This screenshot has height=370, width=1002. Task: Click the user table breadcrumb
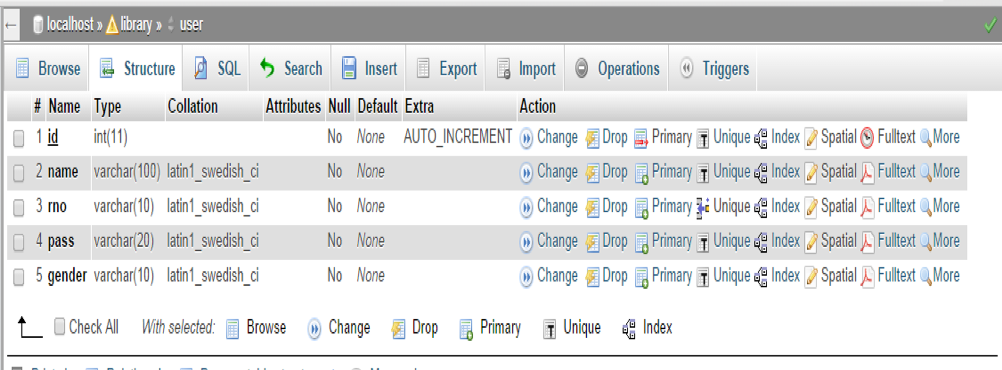pyautogui.click(x=190, y=25)
